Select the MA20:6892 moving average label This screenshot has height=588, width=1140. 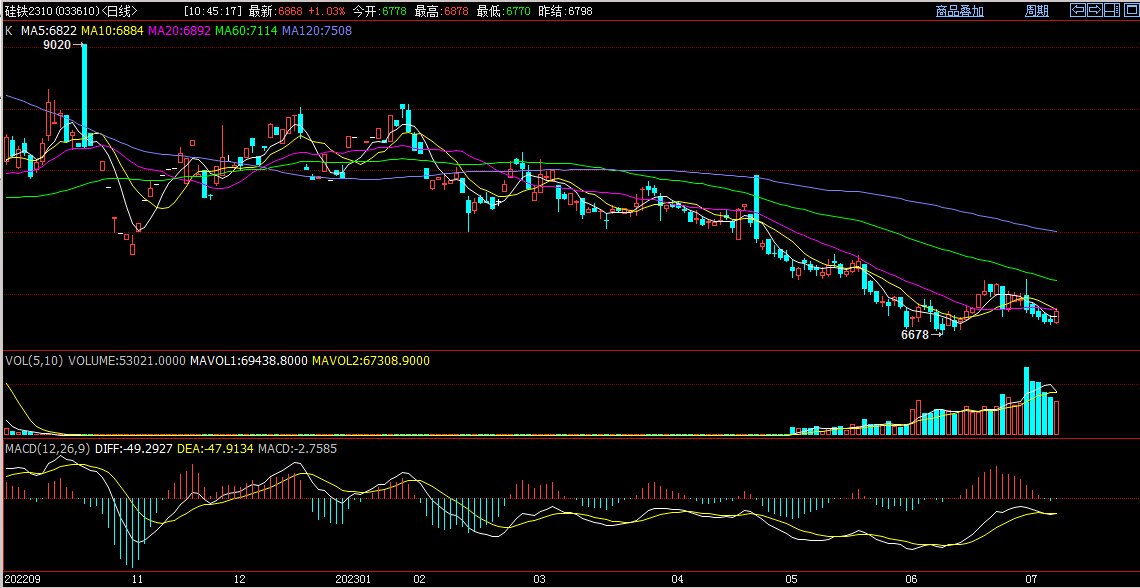click(x=180, y=31)
